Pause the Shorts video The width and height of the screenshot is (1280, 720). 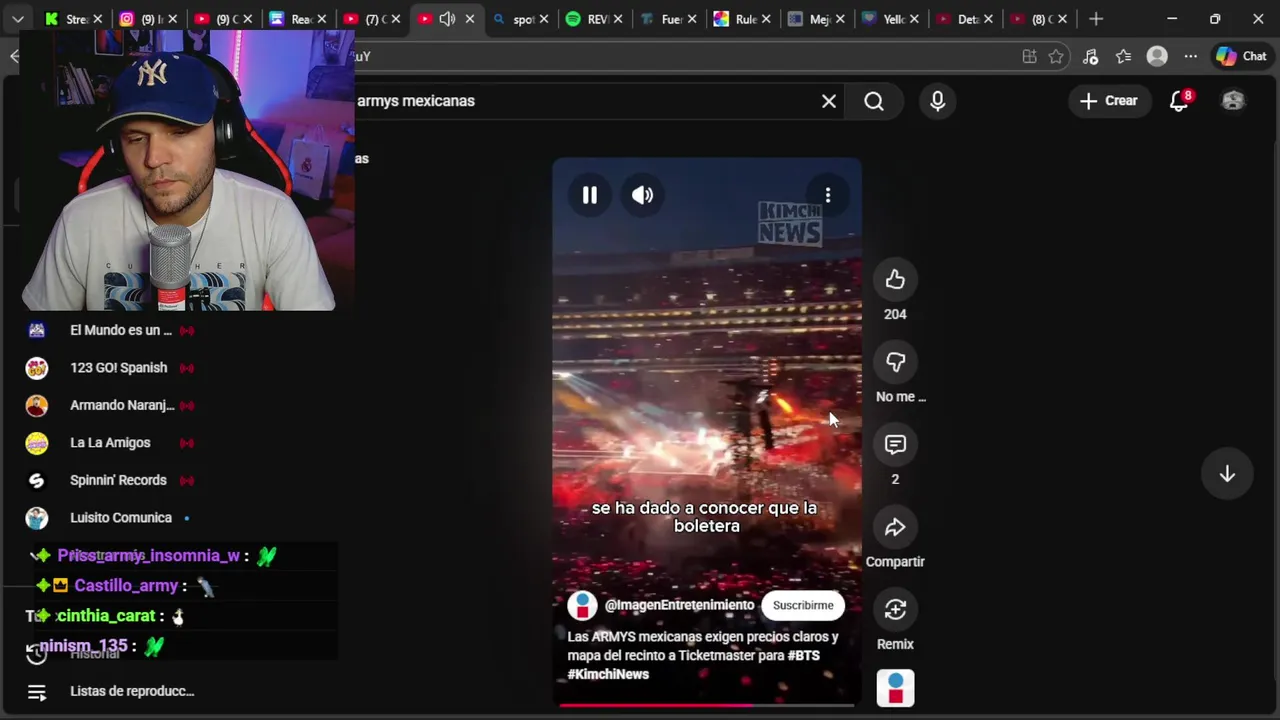pos(590,196)
